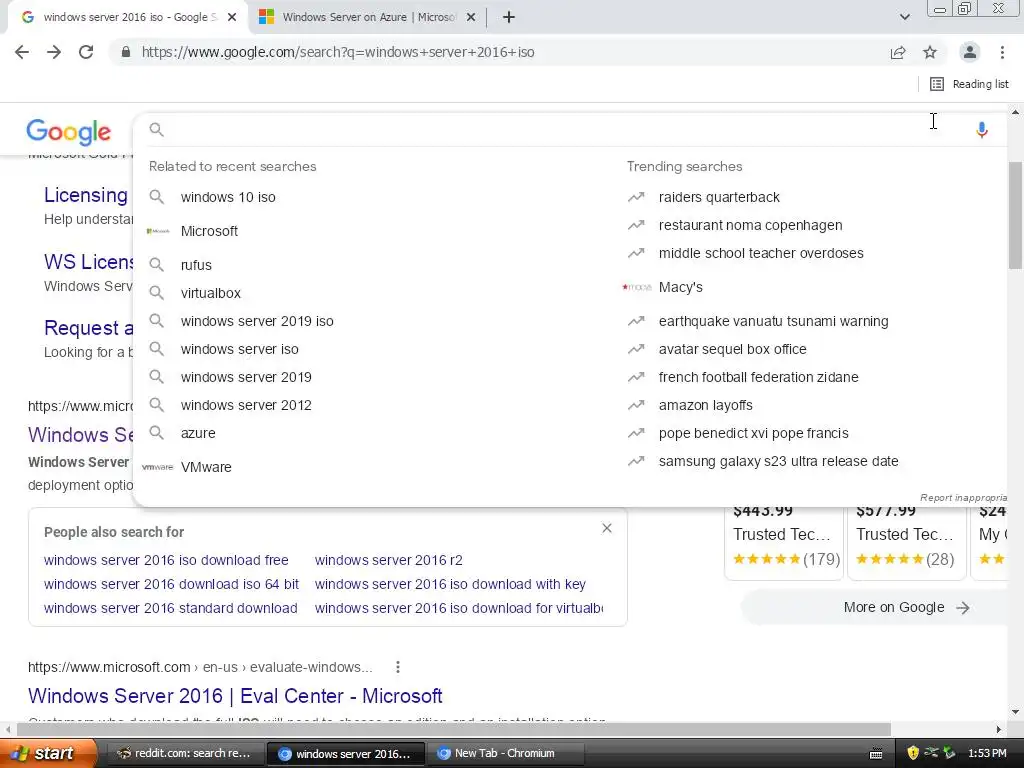
Task: Click the security shield tray icon
Action: (913, 753)
